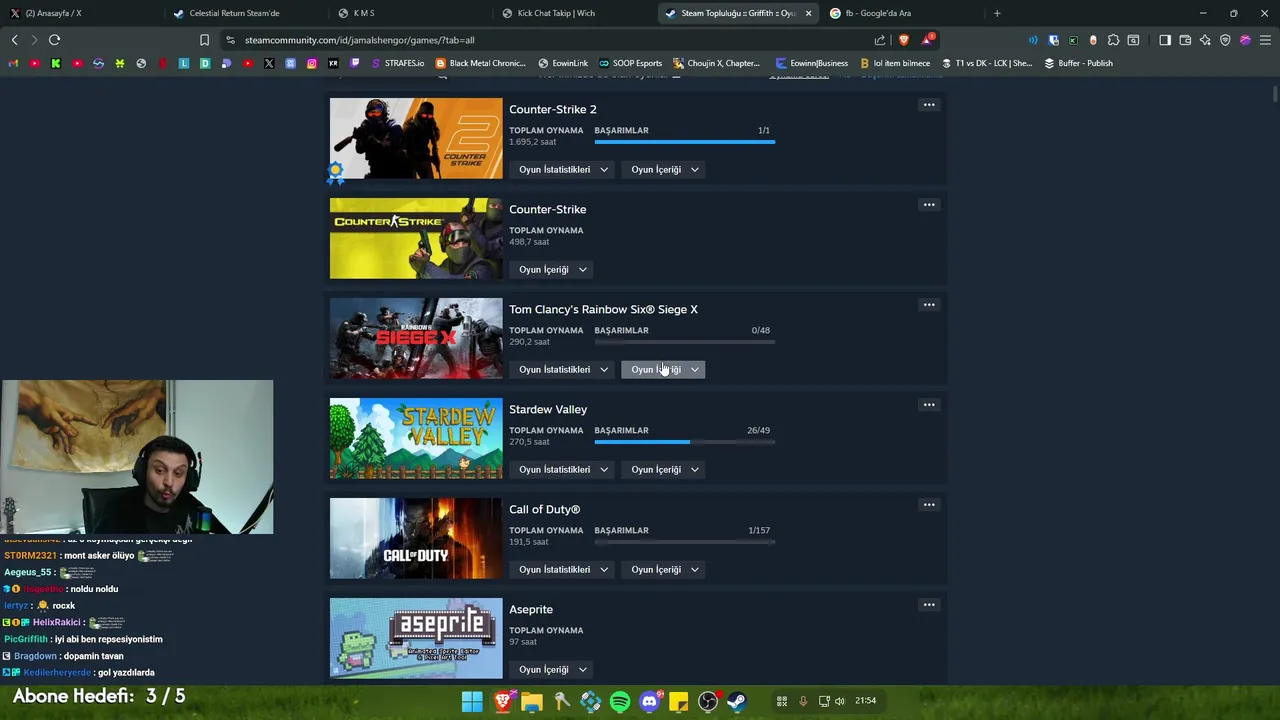Open Counter-Strike 2 game title link
Viewport: 1280px width, 720px height.
click(x=553, y=109)
